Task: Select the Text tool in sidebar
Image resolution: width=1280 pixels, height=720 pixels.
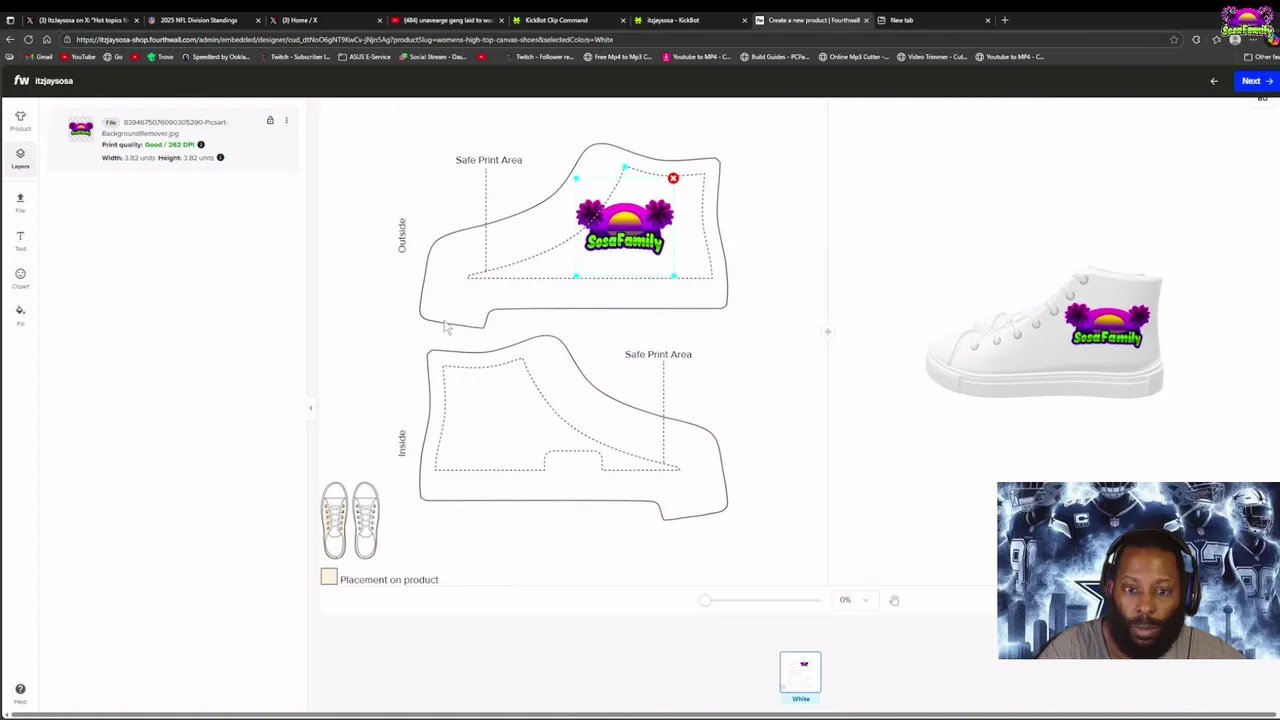Action: 20,240
